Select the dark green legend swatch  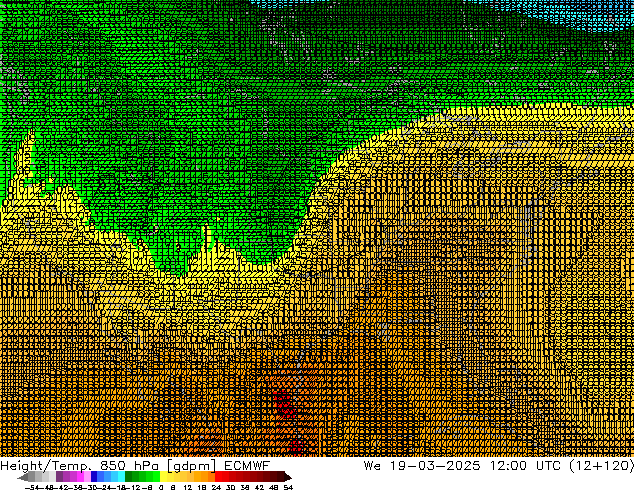pyautogui.click(x=129, y=476)
